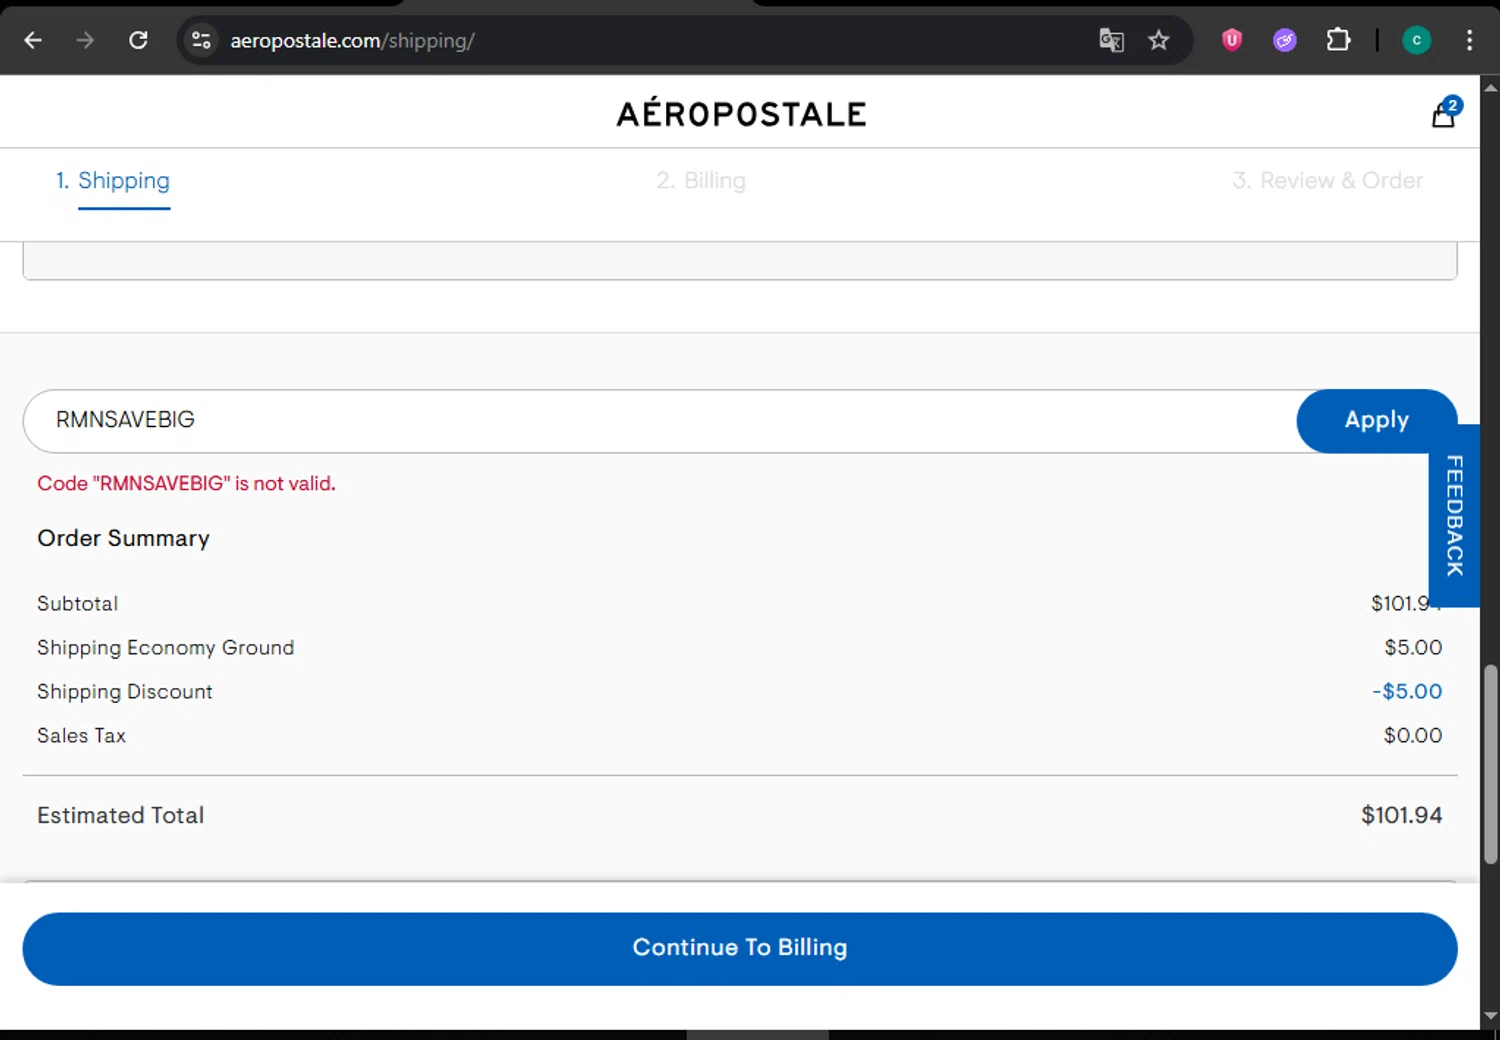Click the $101.94 estimated total
This screenshot has height=1040, width=1500.
(x=1401, y=816)
